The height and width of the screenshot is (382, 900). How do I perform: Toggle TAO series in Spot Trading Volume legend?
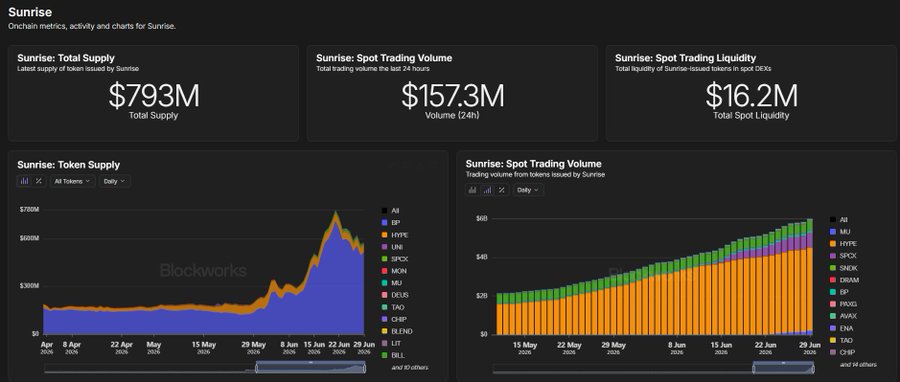coord(841,340)
